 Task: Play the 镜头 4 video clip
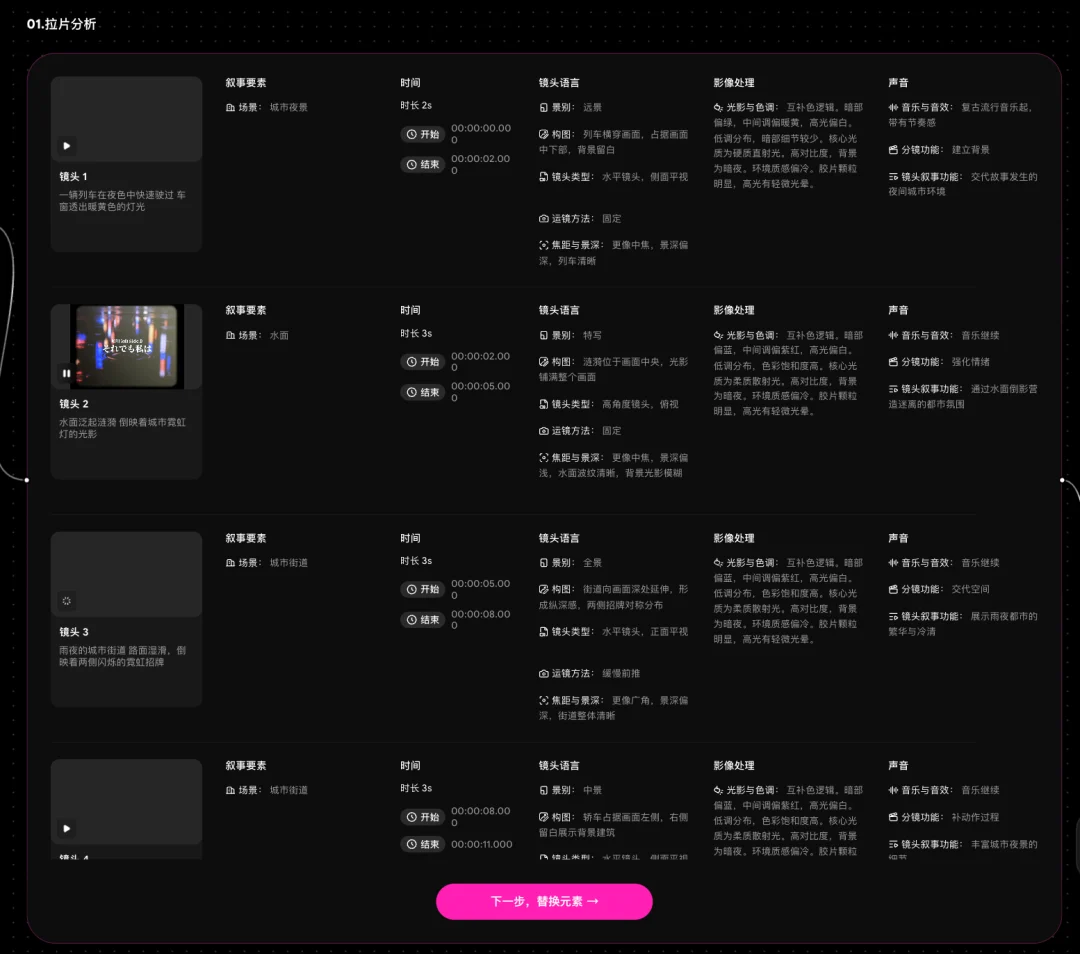(67, 829)
